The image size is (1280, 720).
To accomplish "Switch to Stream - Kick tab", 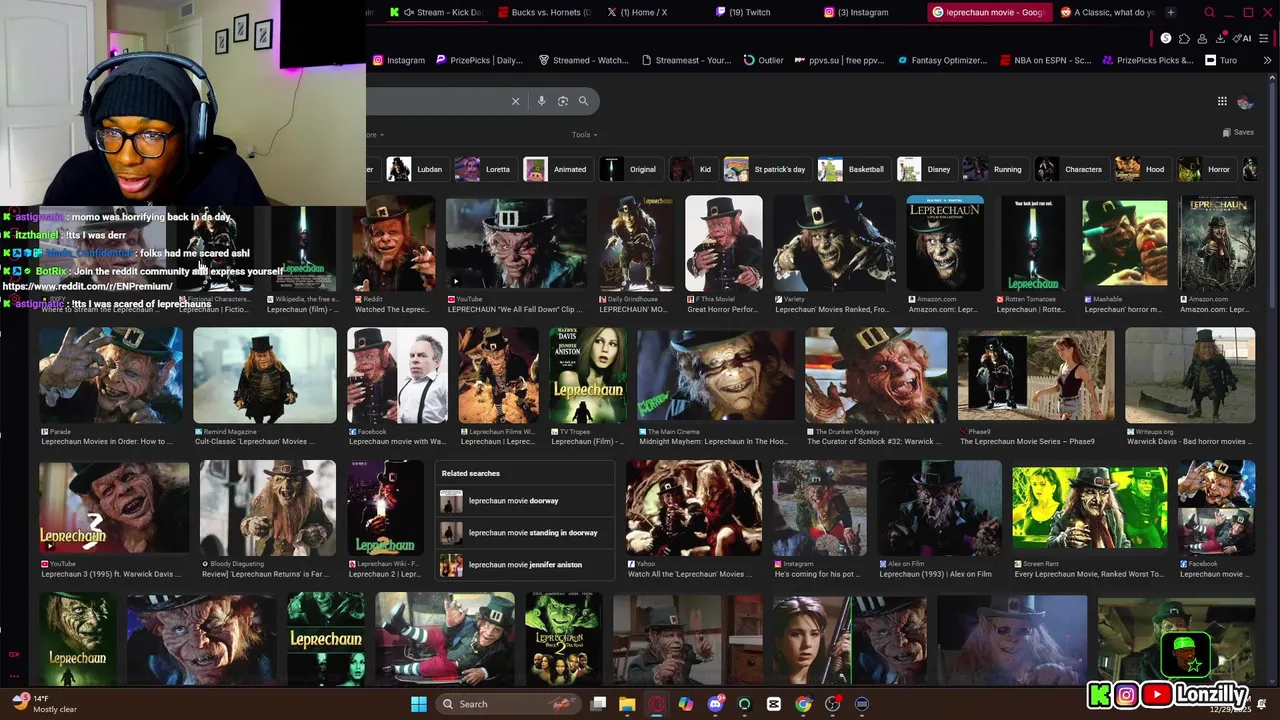I will point(436,12).
